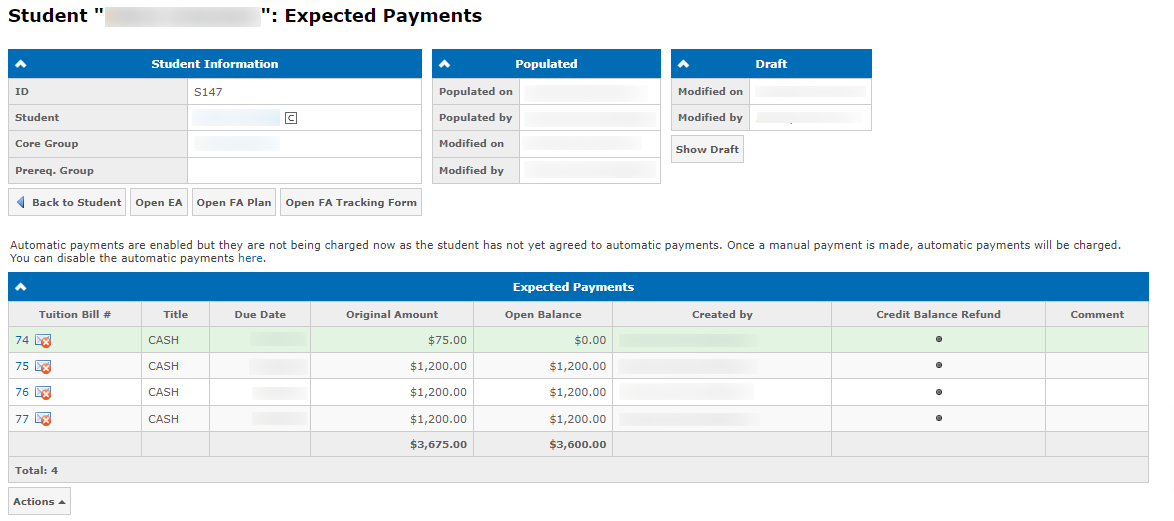This screenshot has width=1174, height=521.
Task: Click the Open Balance column header
Action: [x=543, y=314]
